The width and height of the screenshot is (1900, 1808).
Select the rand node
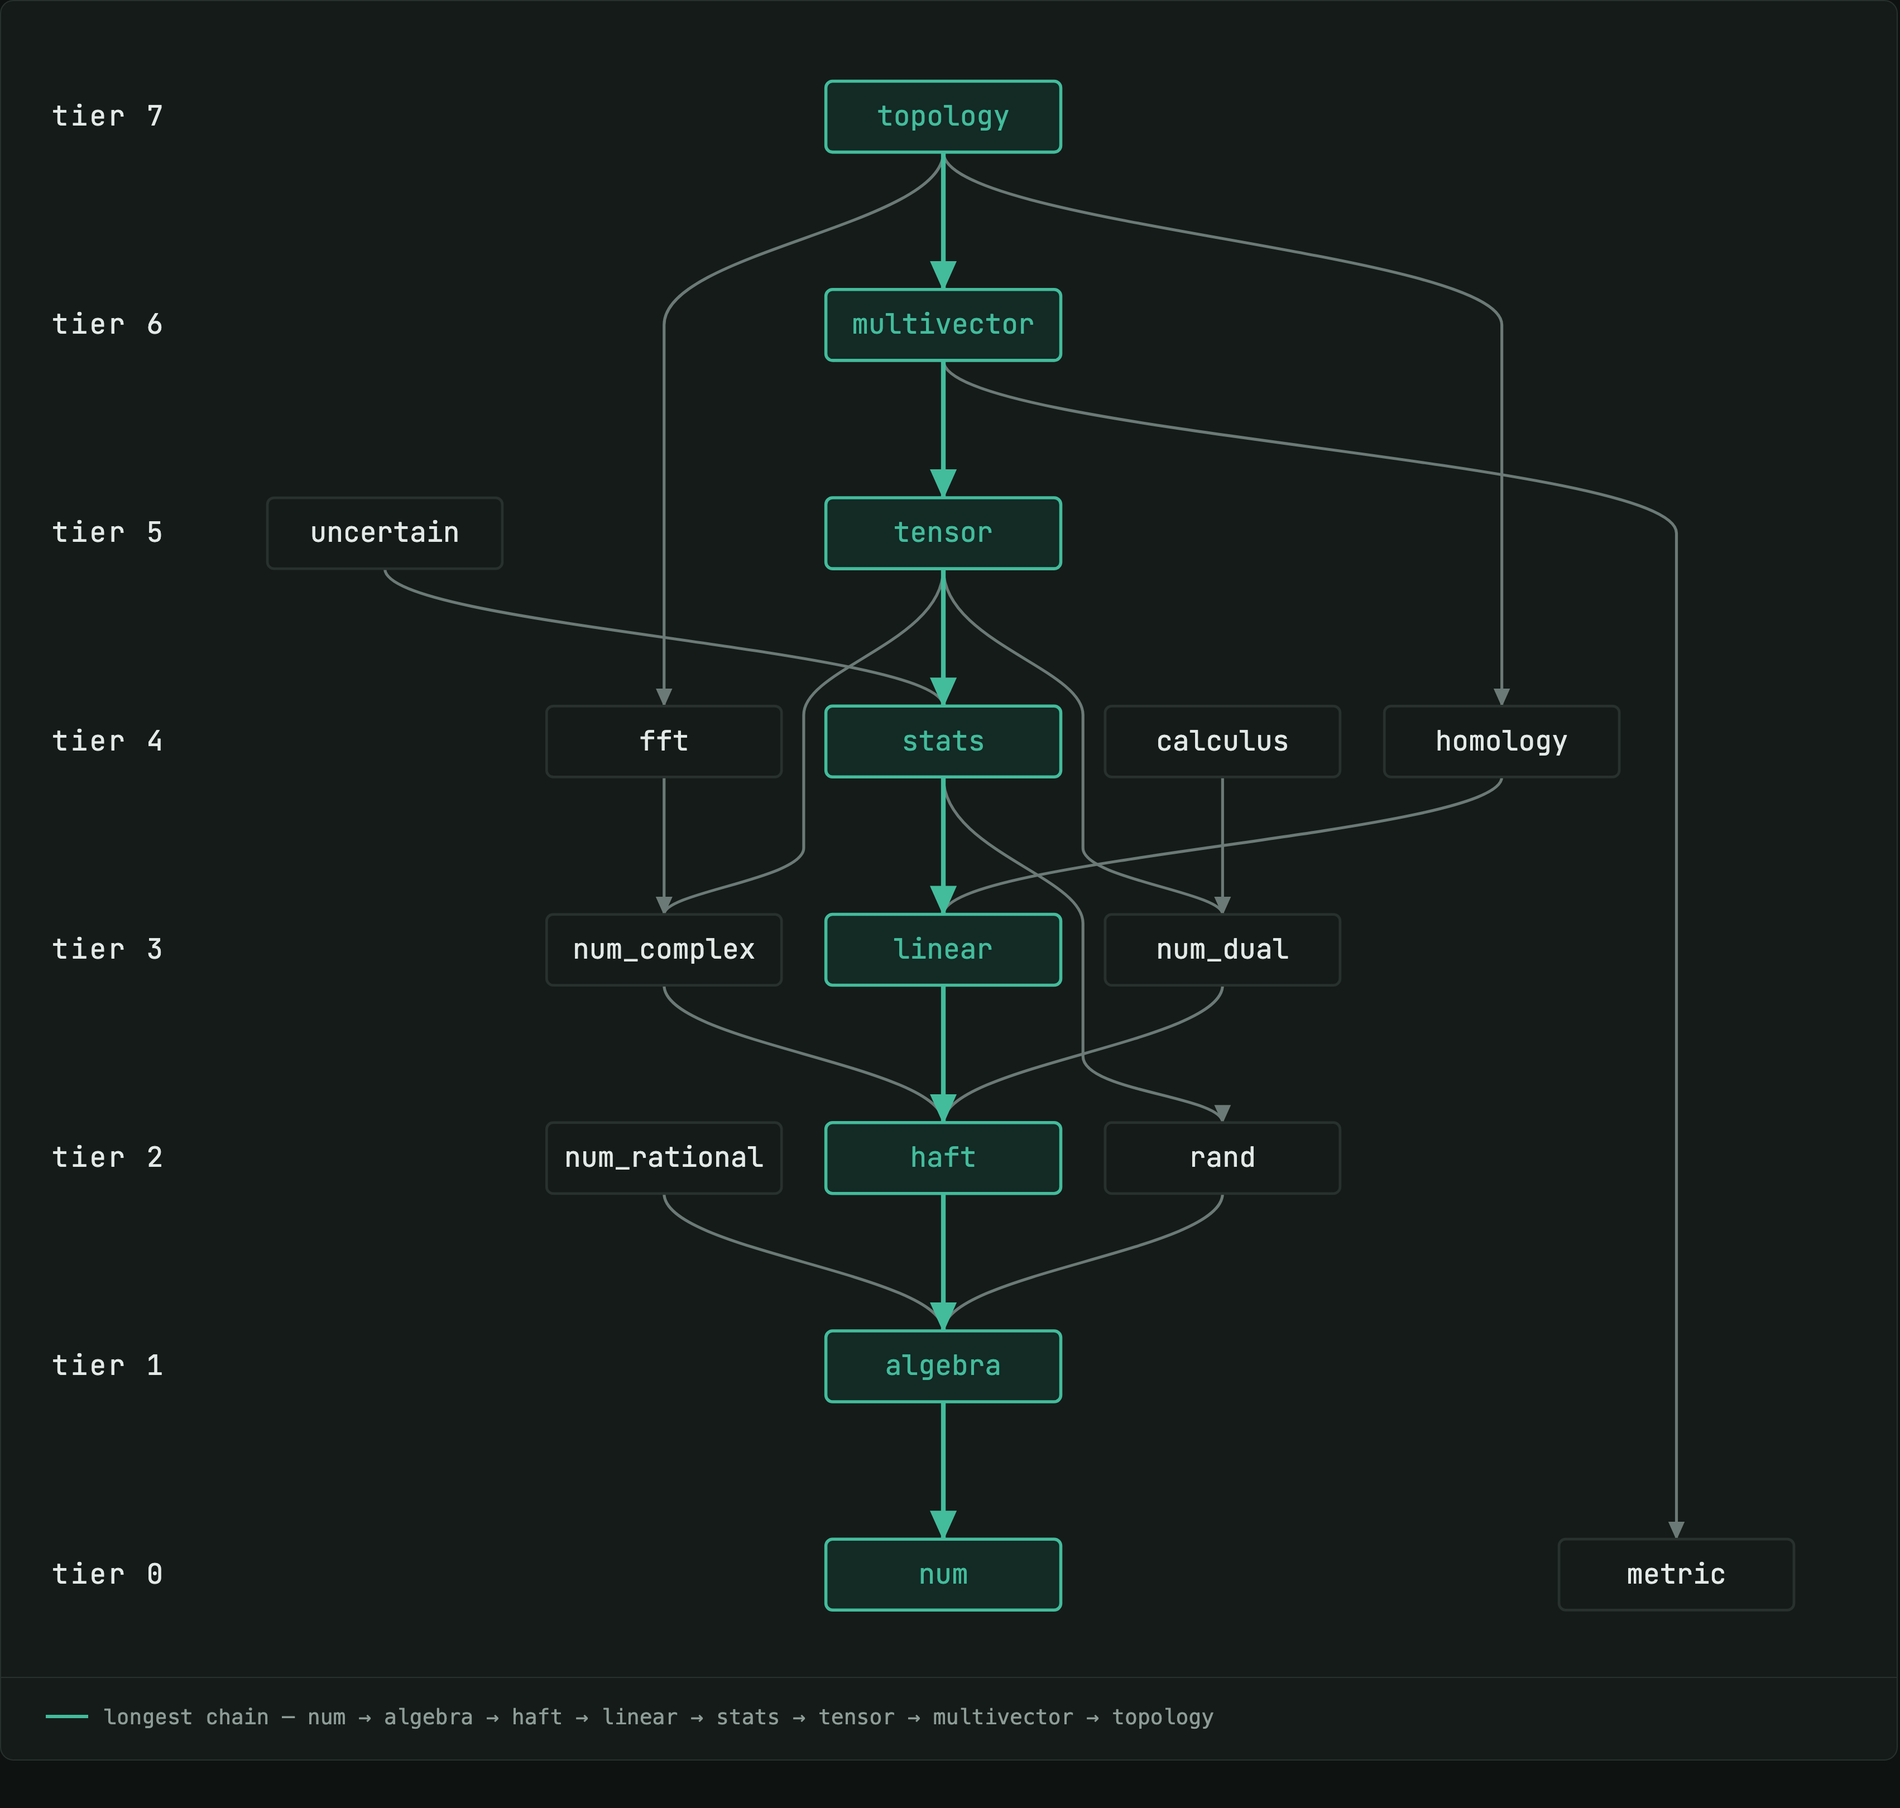point(1222,1158)
